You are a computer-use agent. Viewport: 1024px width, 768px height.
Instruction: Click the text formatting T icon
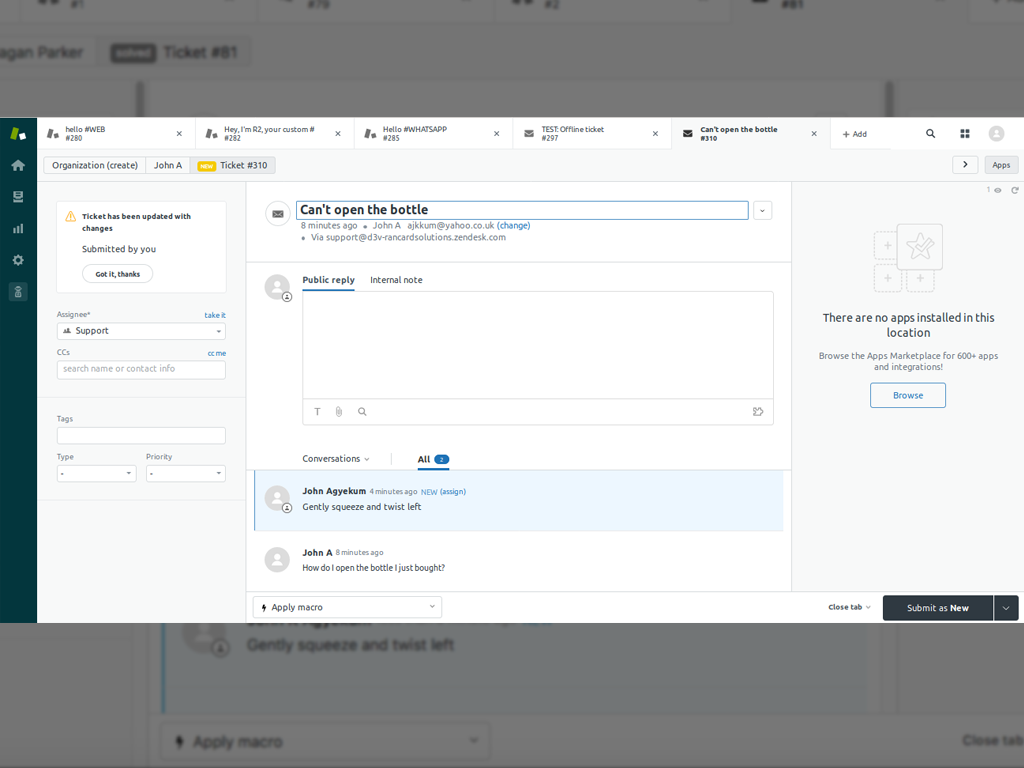318,412
